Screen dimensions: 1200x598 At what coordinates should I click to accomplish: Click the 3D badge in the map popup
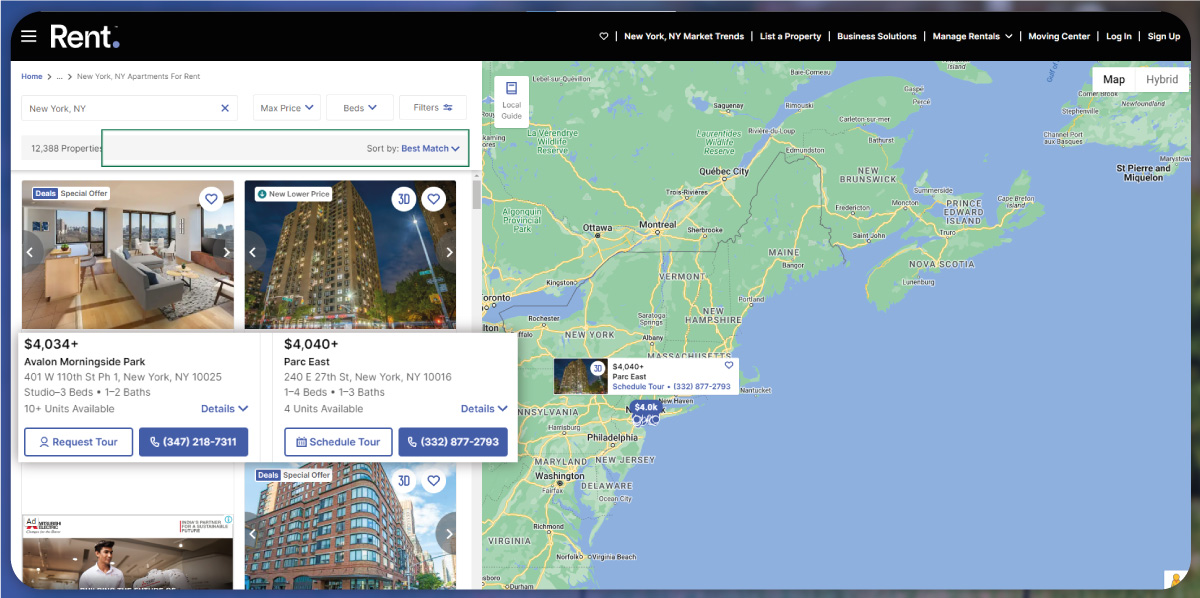[597, 368]
